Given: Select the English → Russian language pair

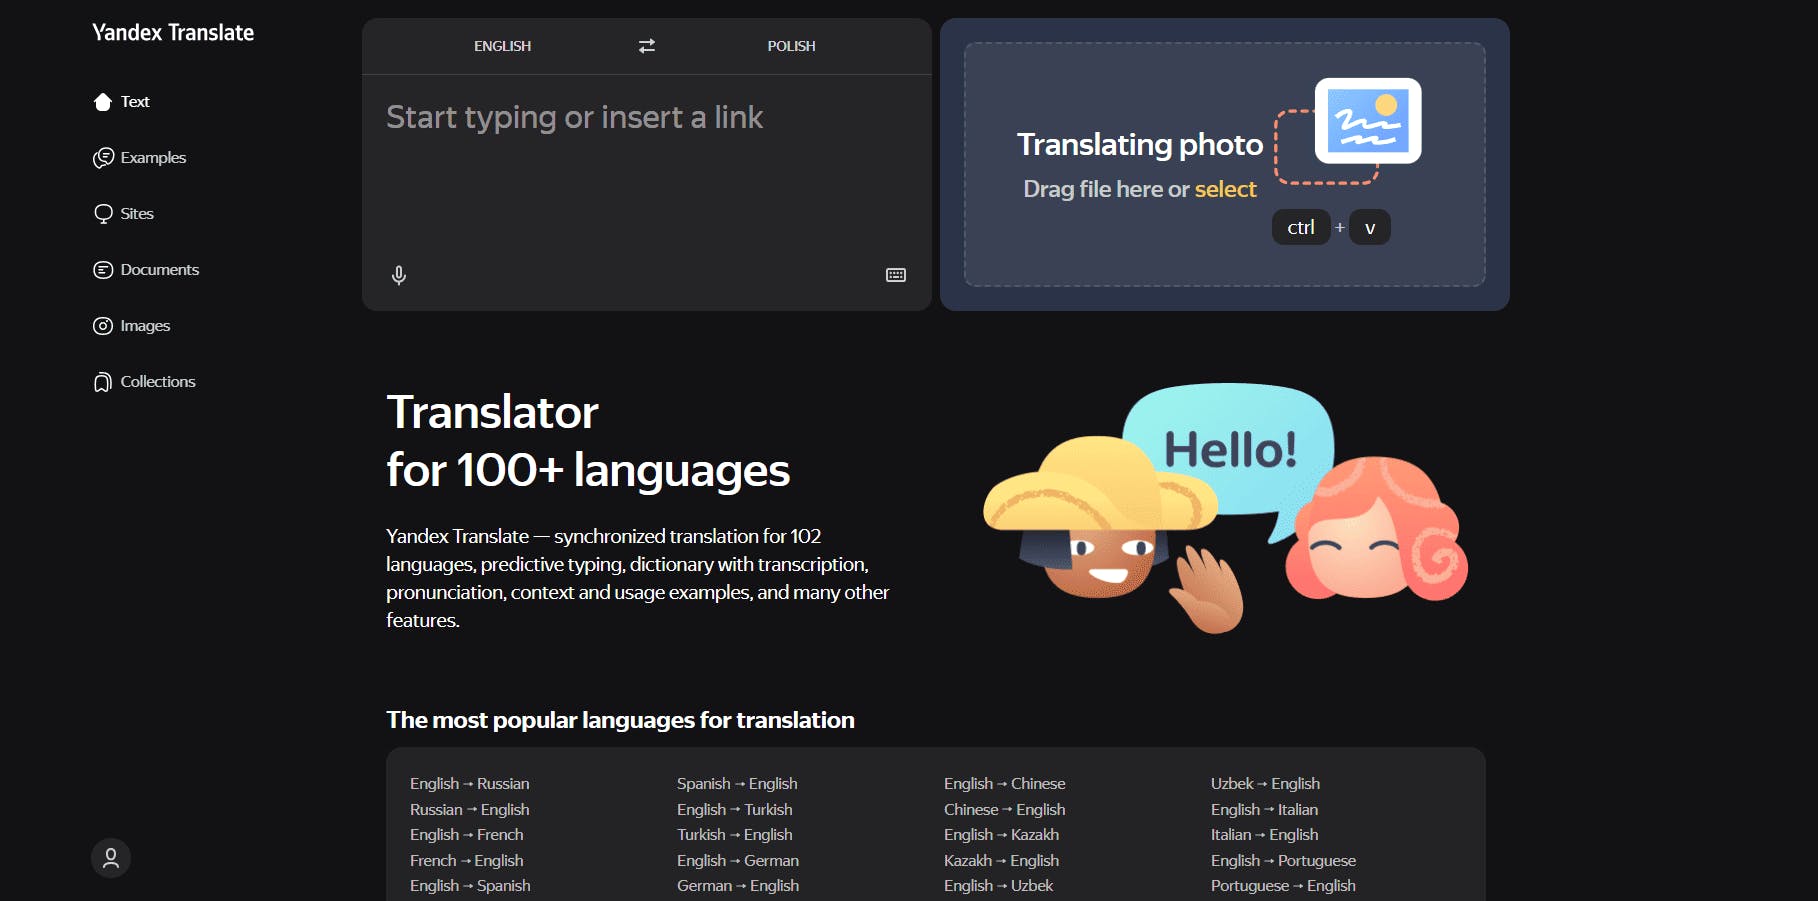Looking at the screenshot, I should (470, 783).
